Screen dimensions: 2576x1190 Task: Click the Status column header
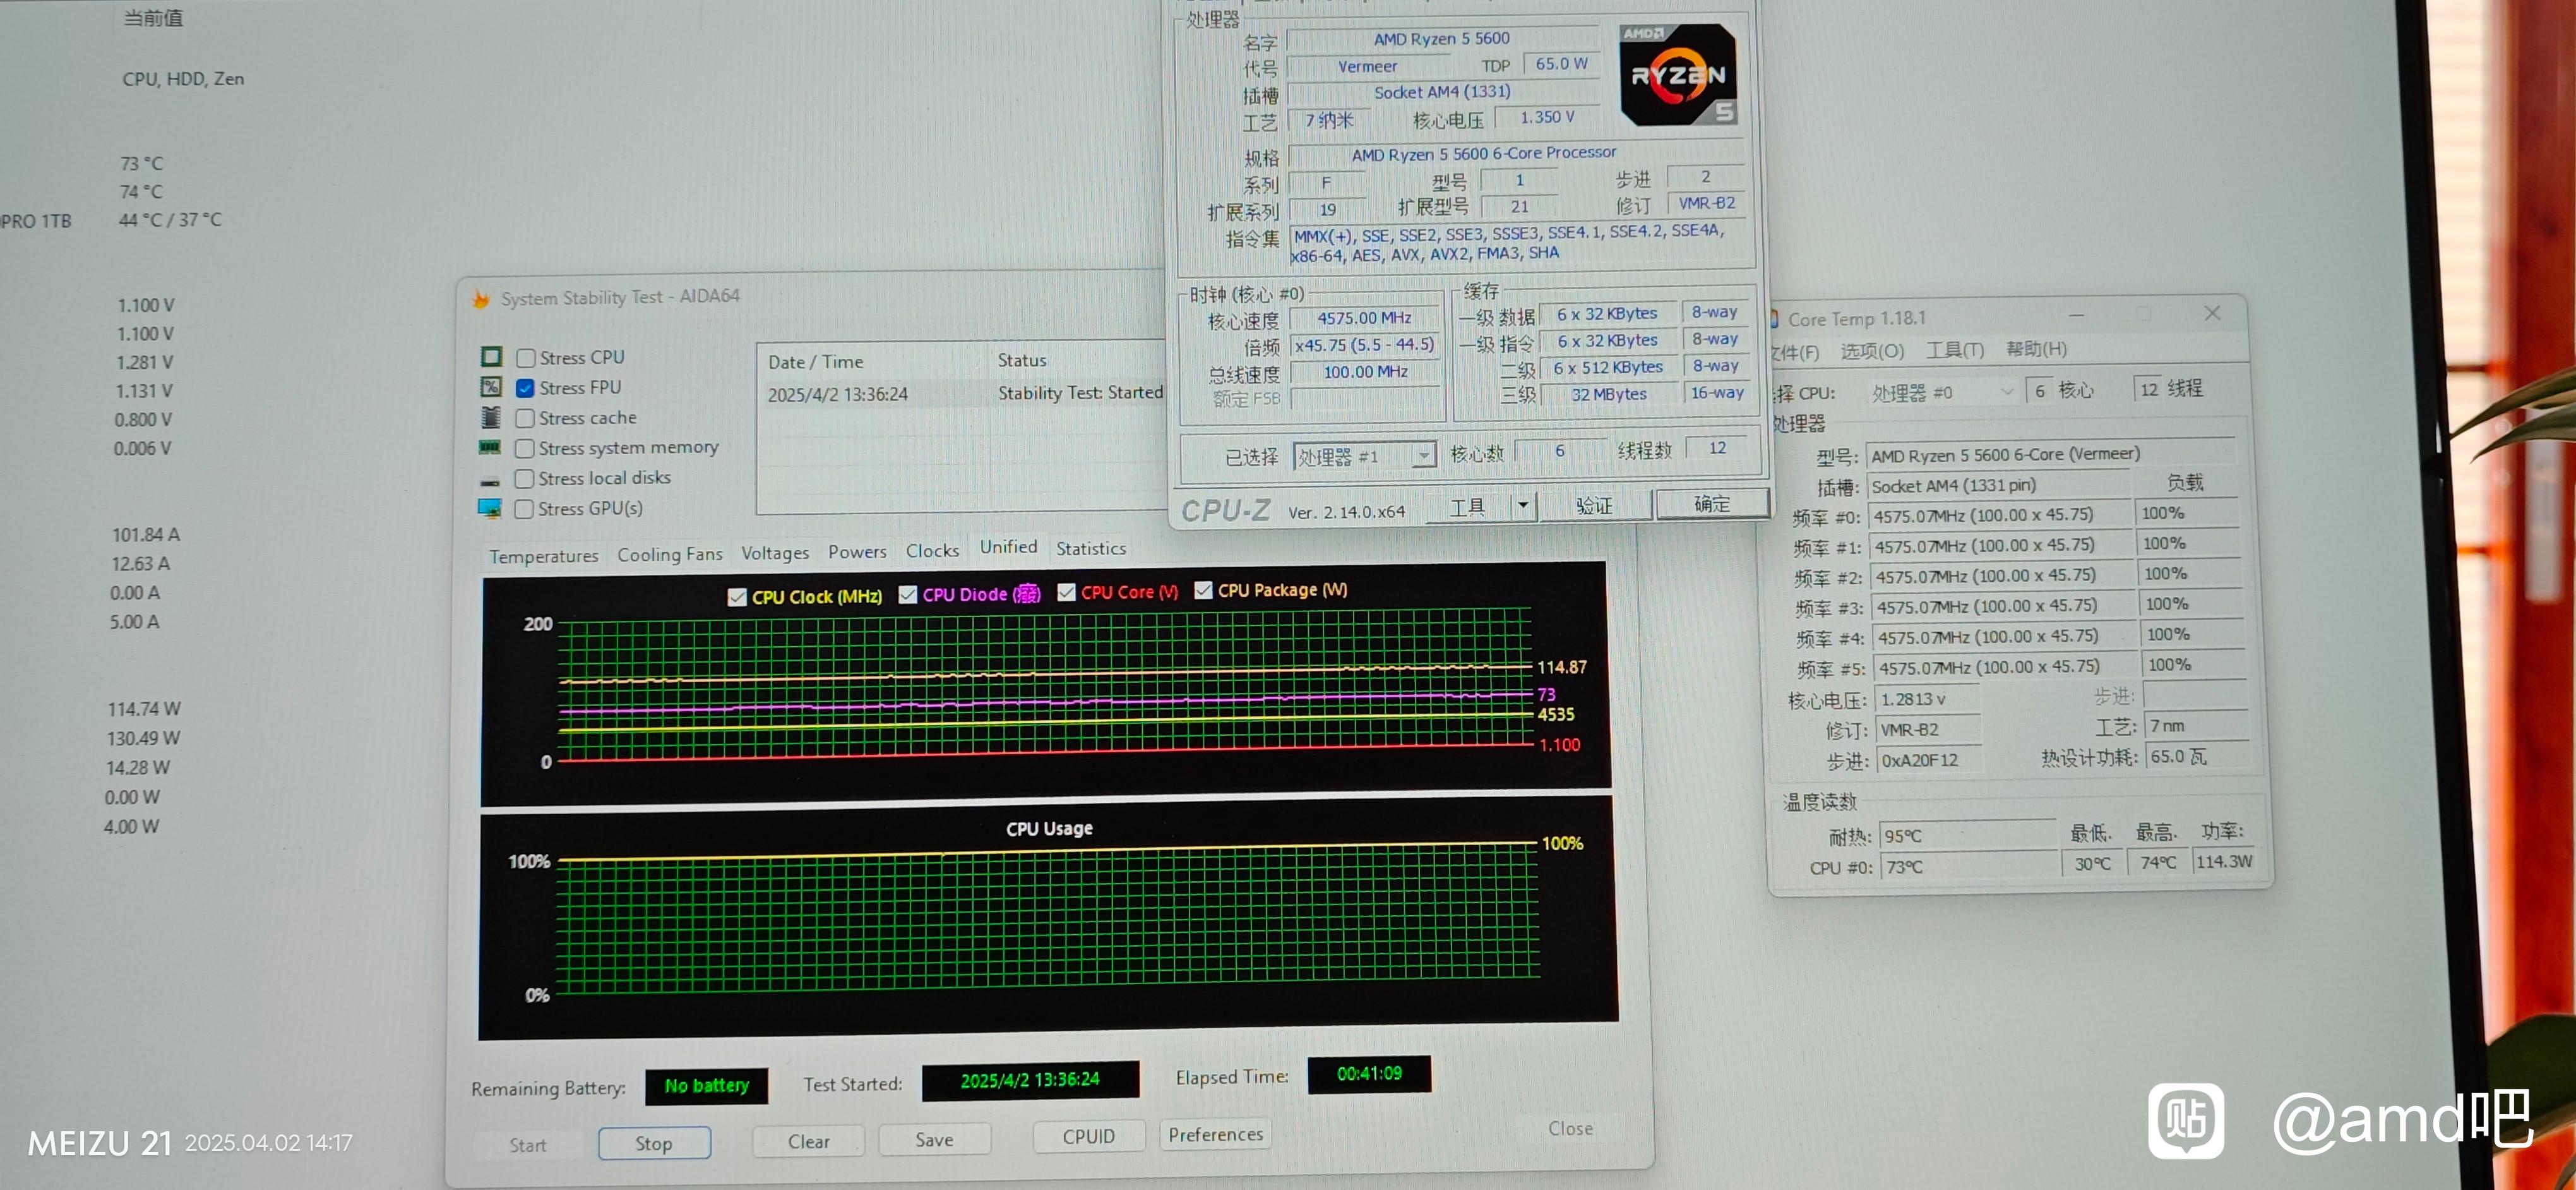pyautogui.click(x=1021, y=360)
